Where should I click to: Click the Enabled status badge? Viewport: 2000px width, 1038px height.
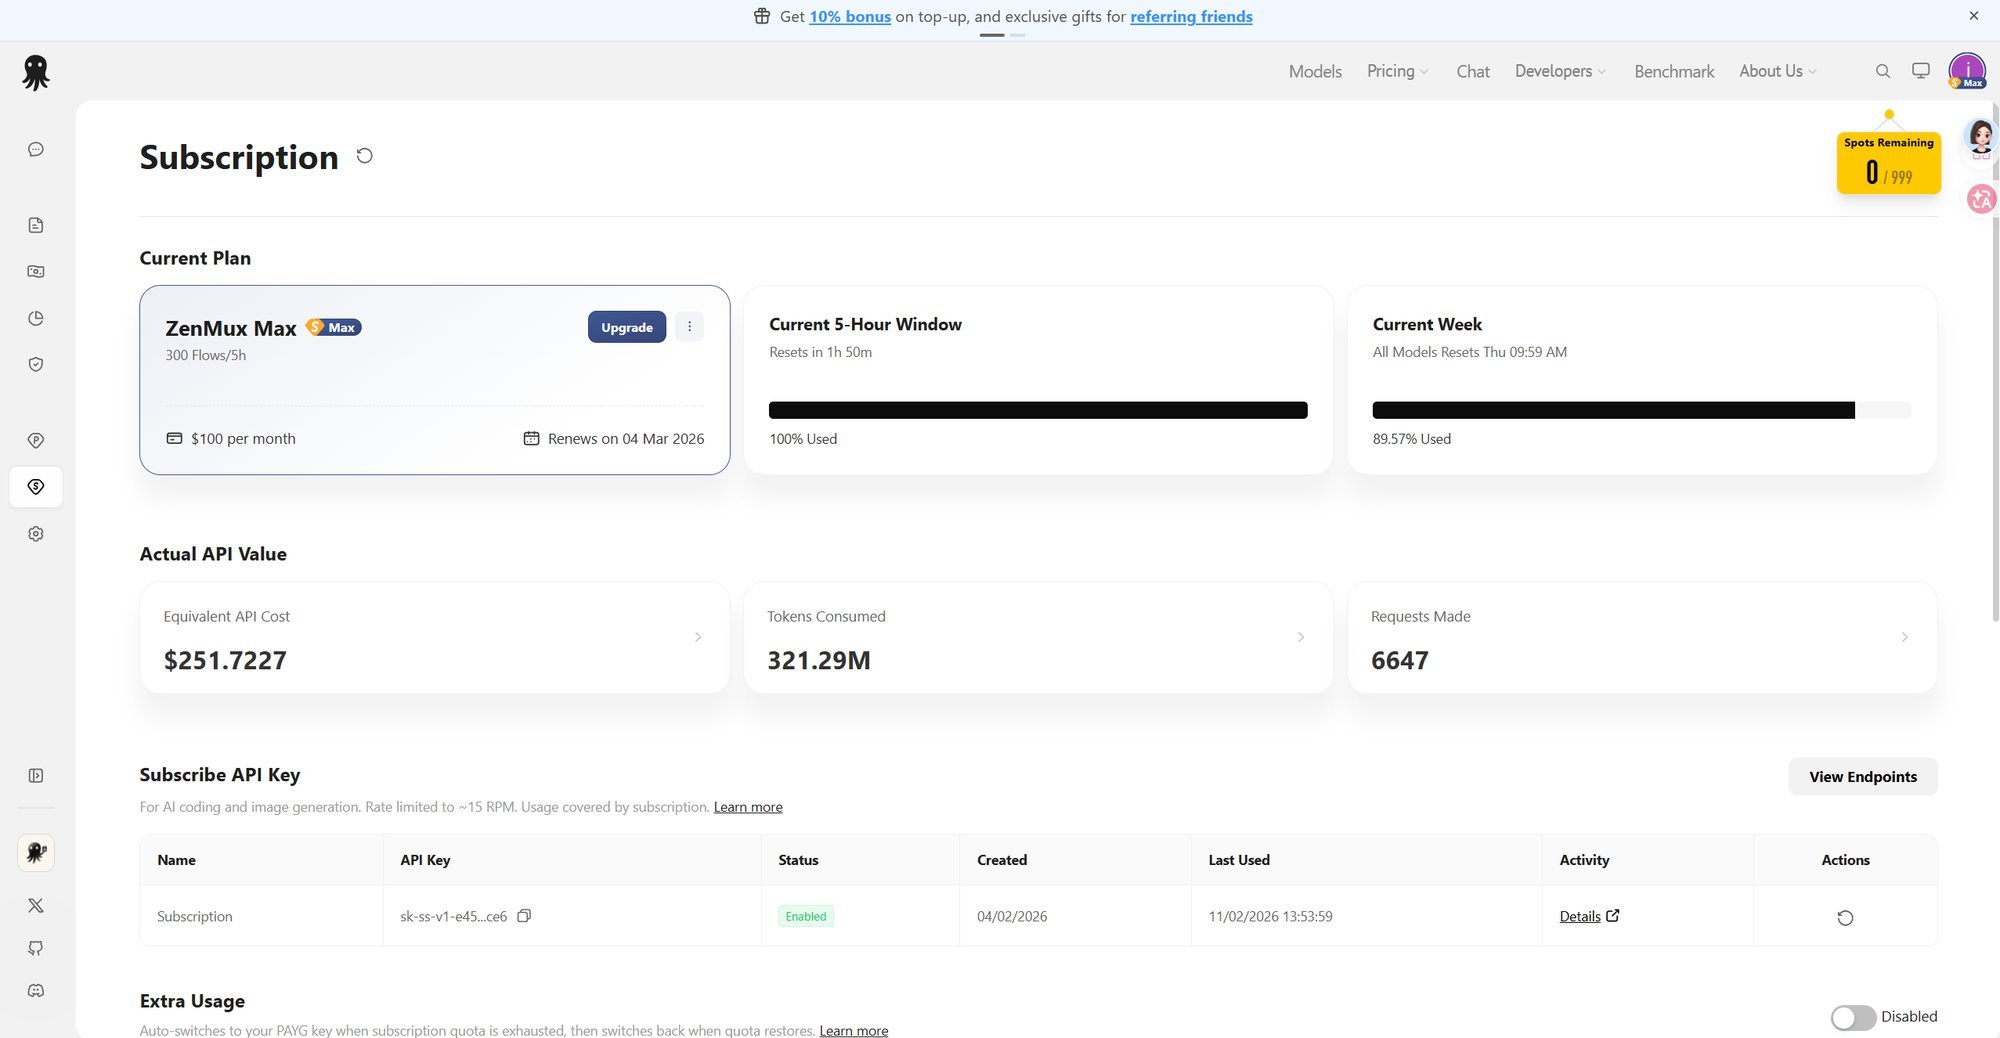tap(806, 916)
